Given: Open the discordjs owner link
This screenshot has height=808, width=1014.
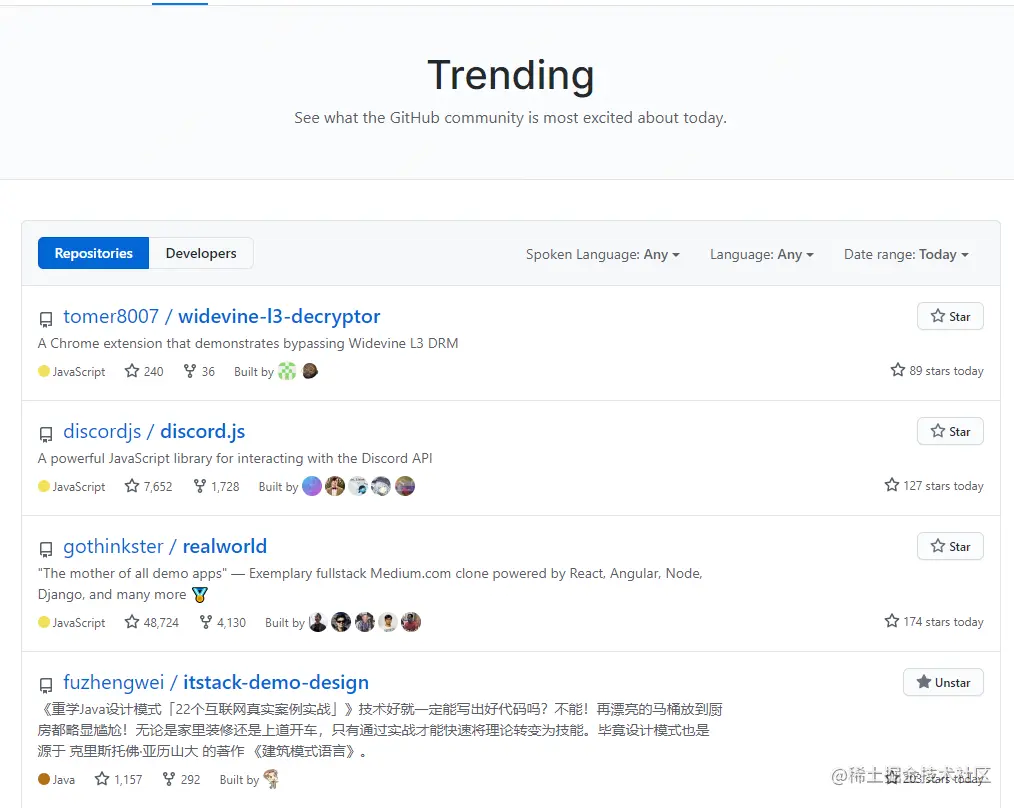Looking at the screenshot, I should (102, 431).
